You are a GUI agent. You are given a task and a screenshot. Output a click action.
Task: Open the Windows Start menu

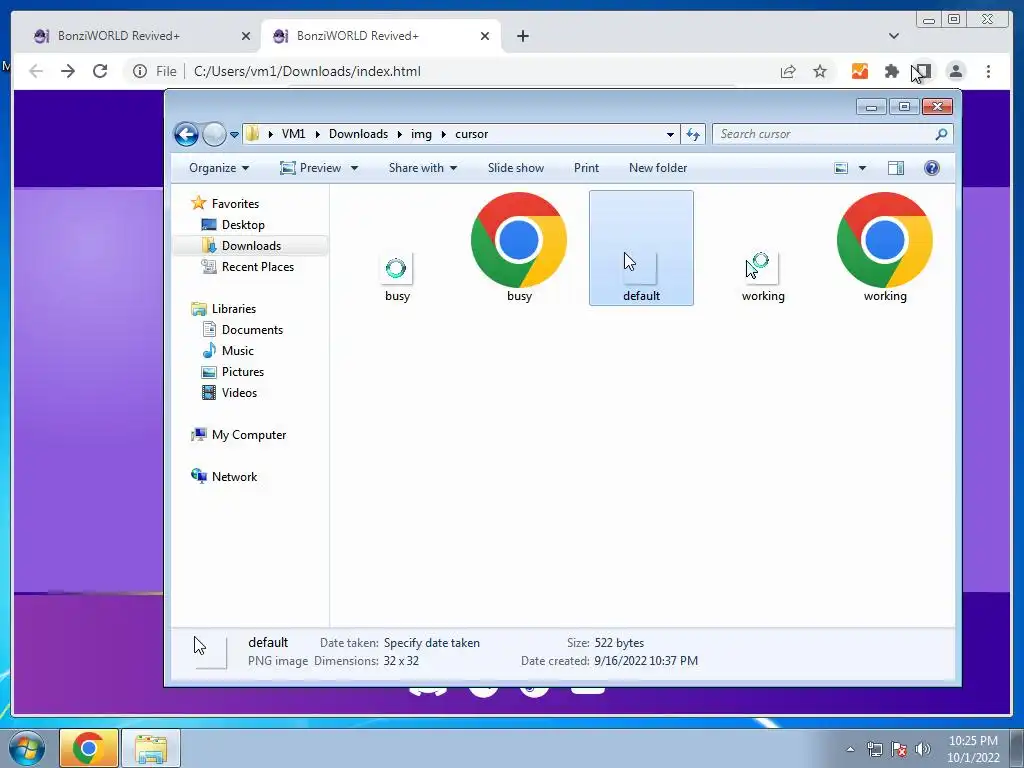coord(27,748)
